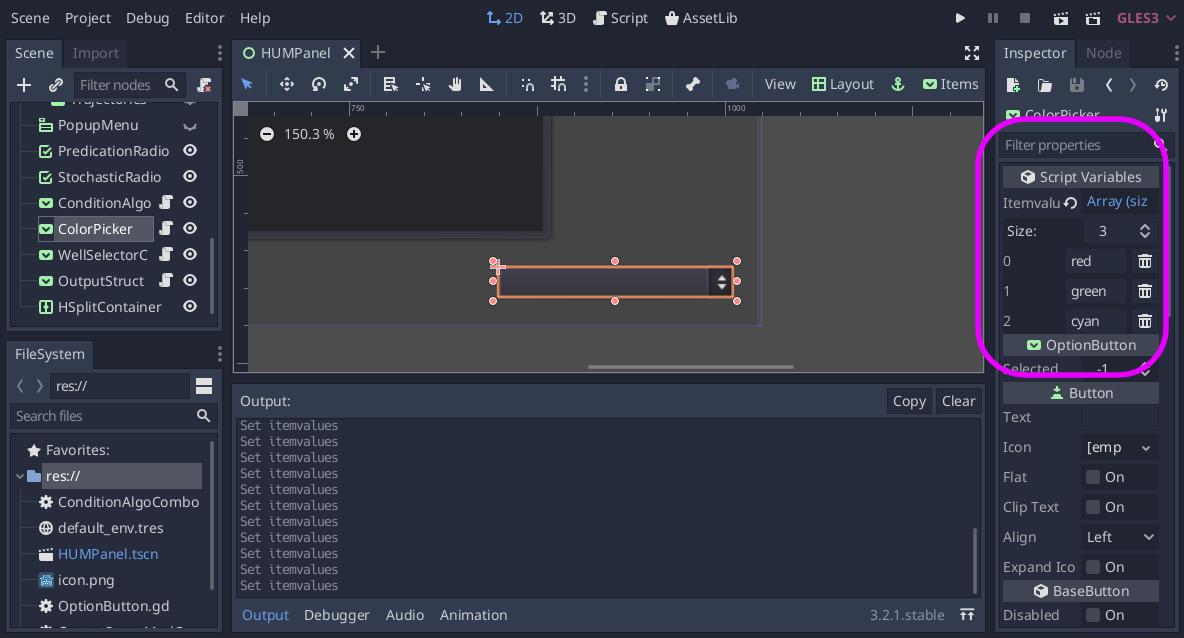This screenshot has width=1184, height=638.
Task: Lock the selected object with padlock icon
Action: [x=620, y=84]
